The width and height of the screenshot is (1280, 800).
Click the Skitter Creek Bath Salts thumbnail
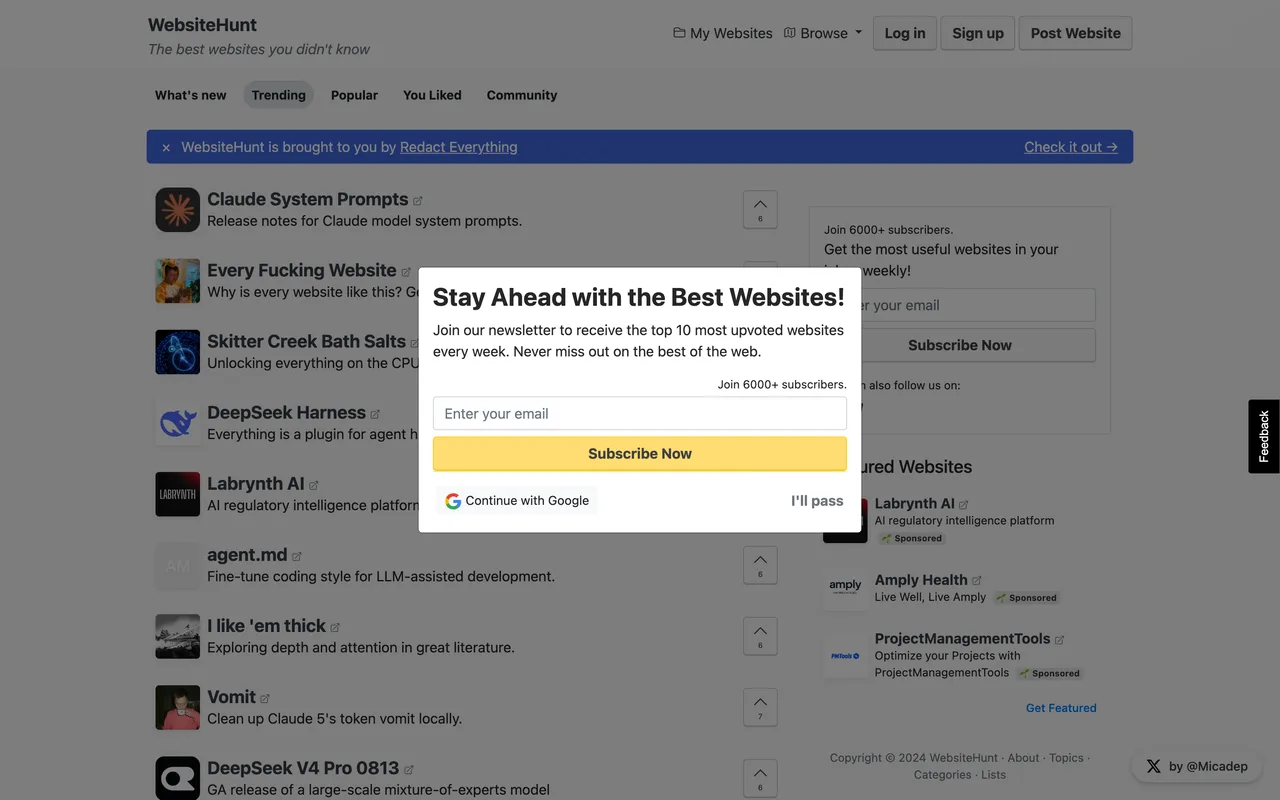point(178,352)
